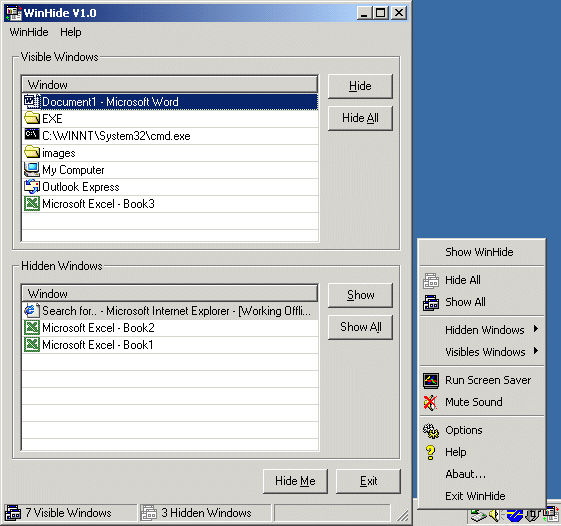This screenshot has height=526, width=561.
Task: Click 3 Hidden Windows status text
Action: [206, 513]
